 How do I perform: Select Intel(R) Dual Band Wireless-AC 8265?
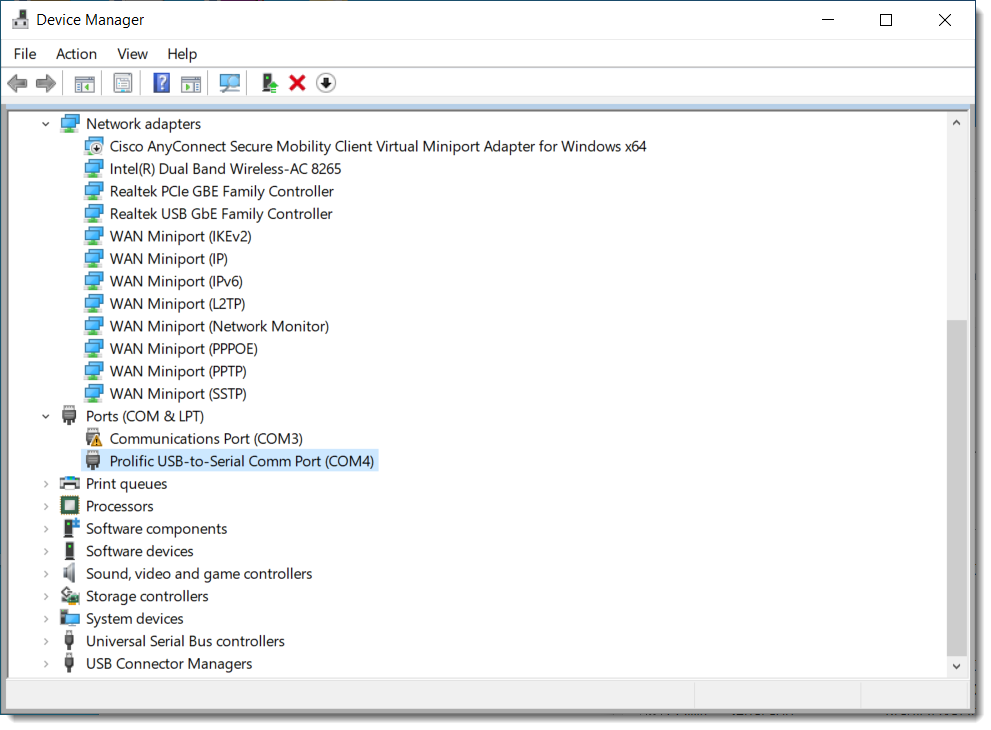[x=225, y=169]
